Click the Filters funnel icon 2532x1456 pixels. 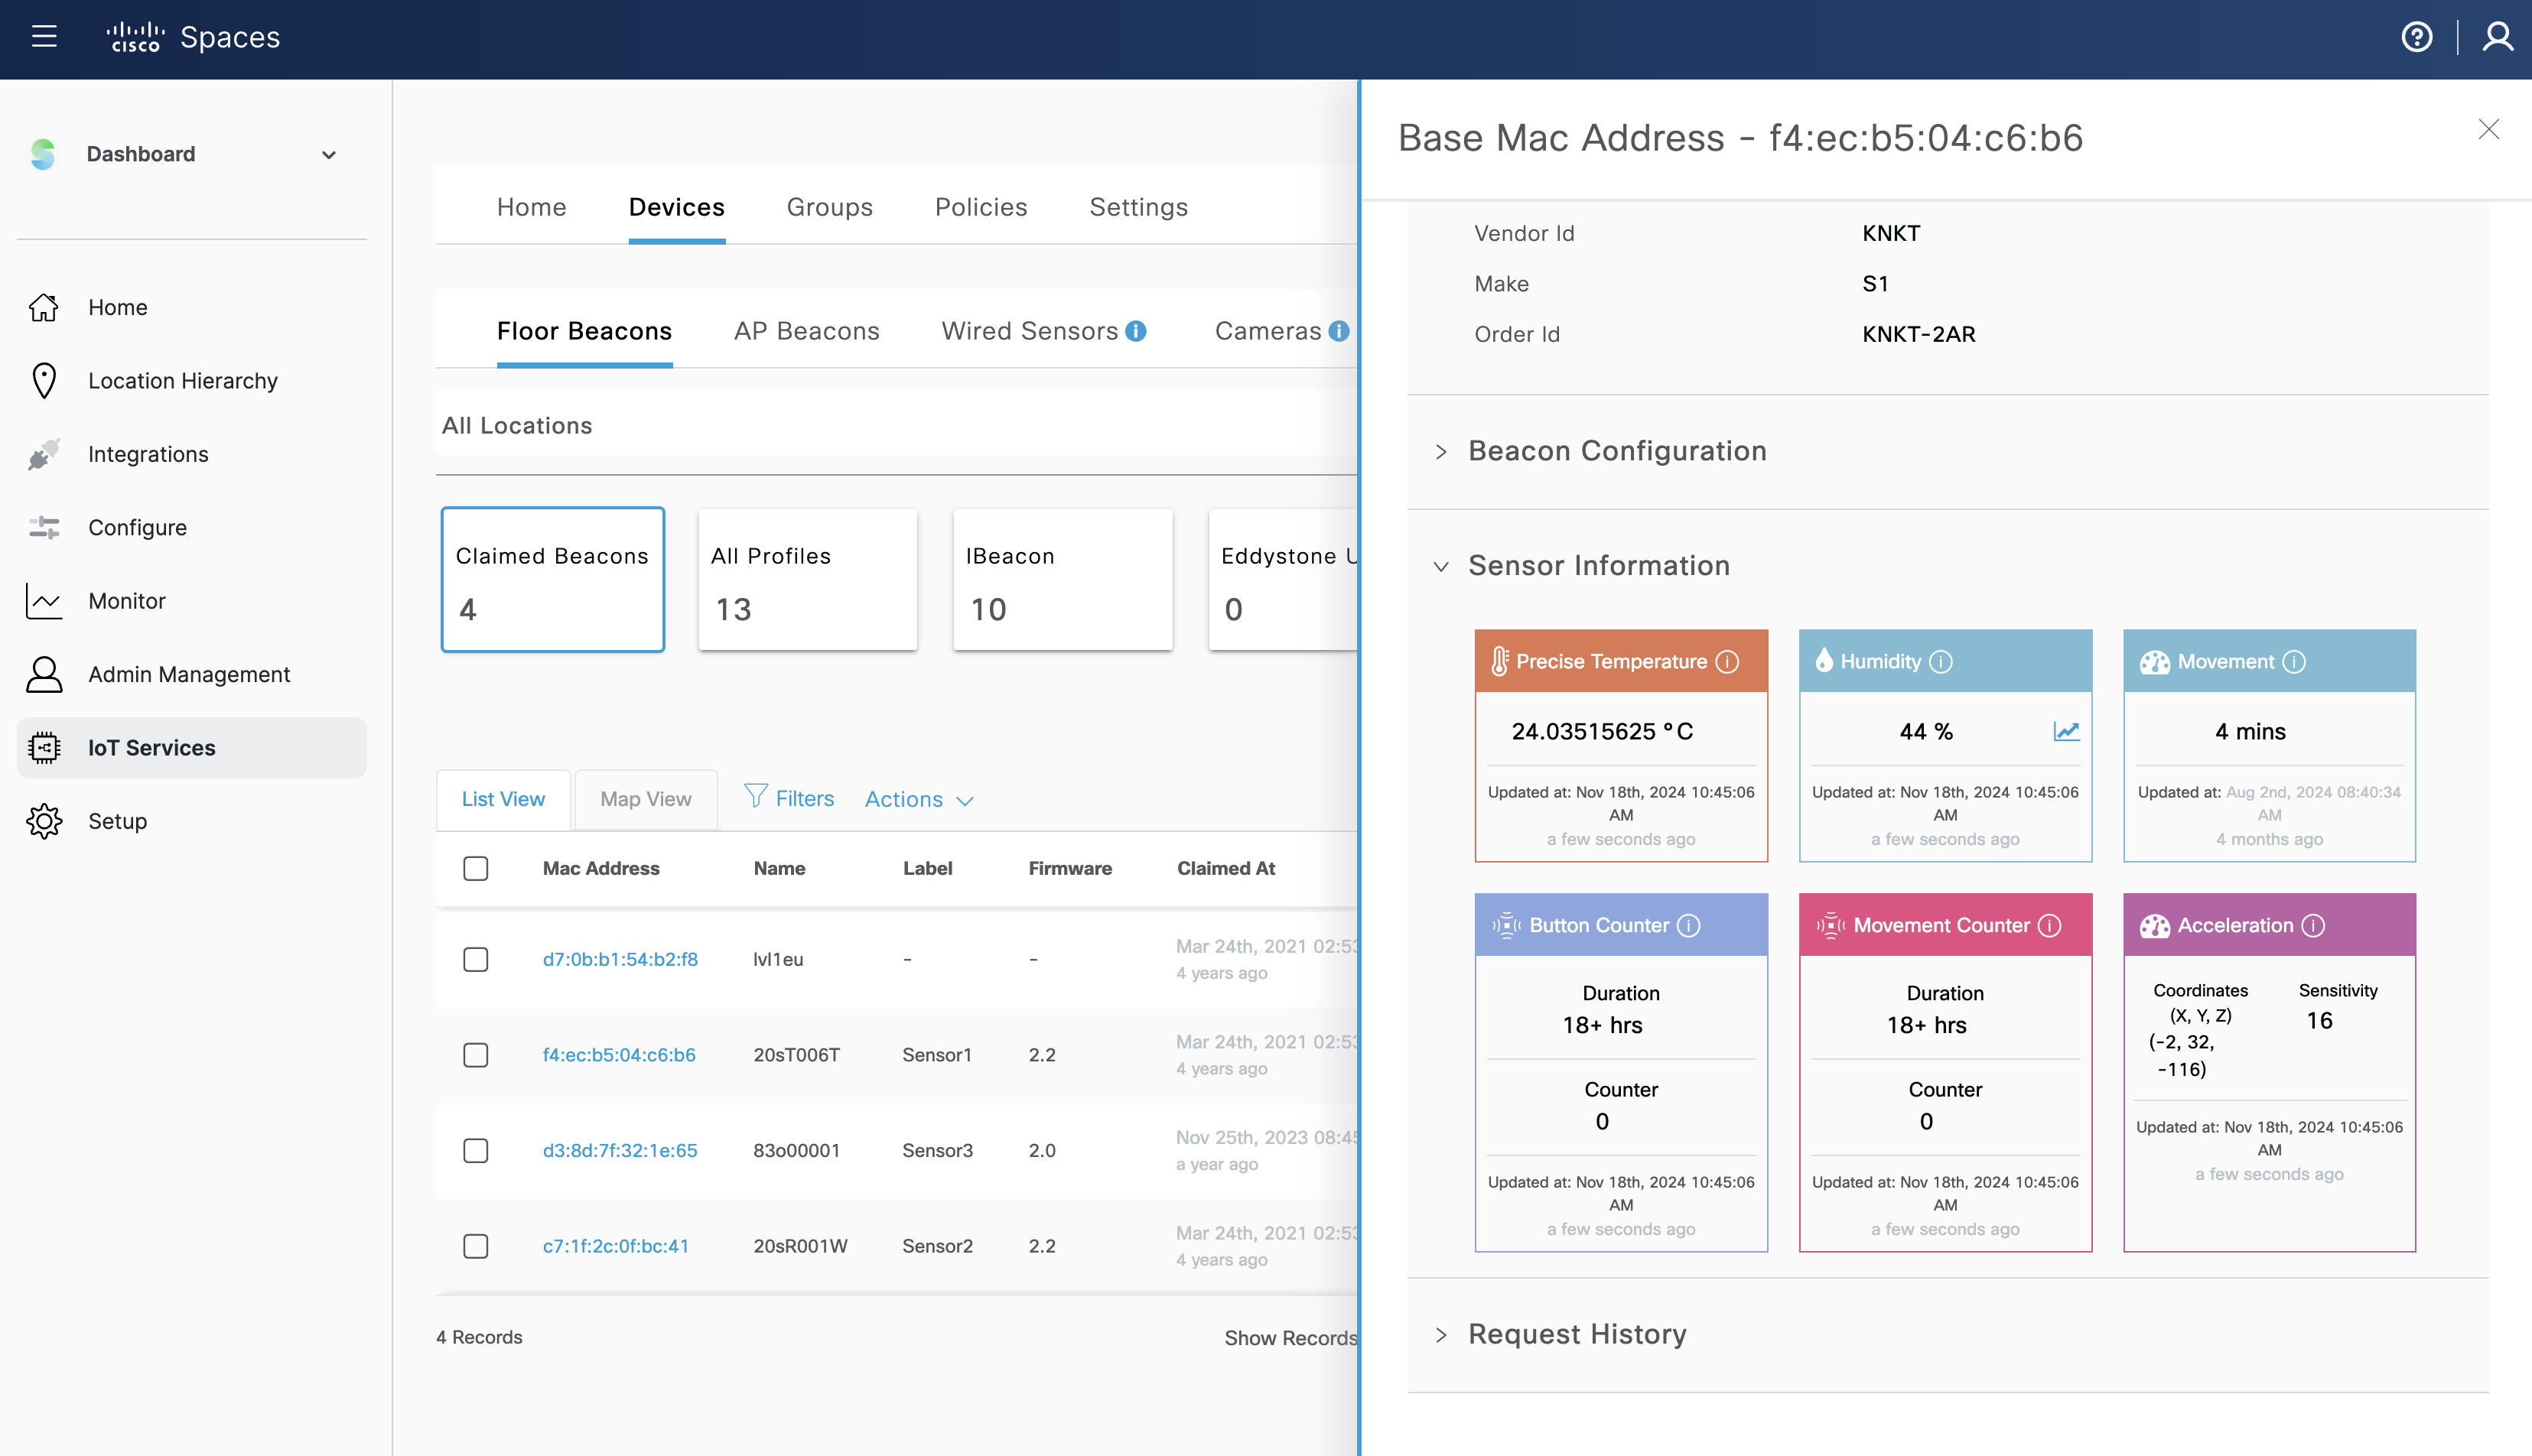pos(756,797)
